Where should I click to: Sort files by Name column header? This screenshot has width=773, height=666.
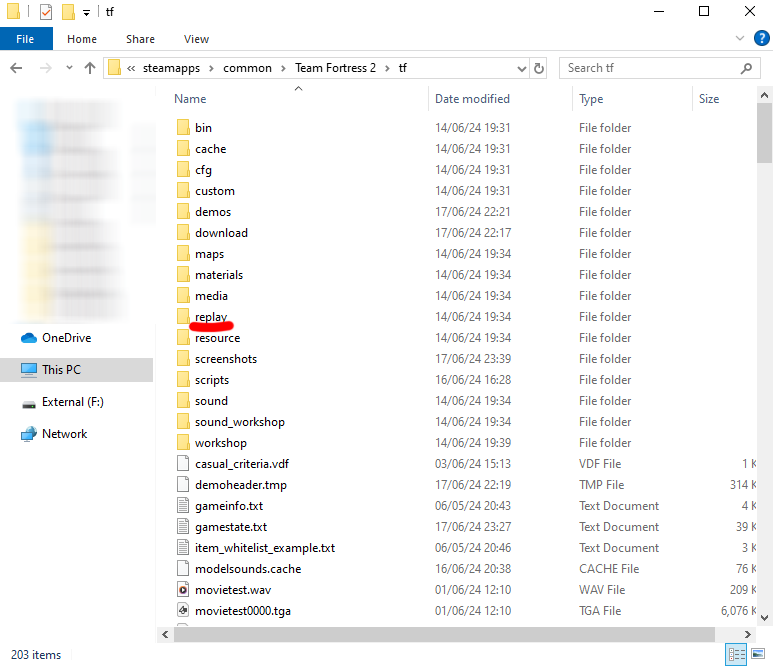pos(190,99)
